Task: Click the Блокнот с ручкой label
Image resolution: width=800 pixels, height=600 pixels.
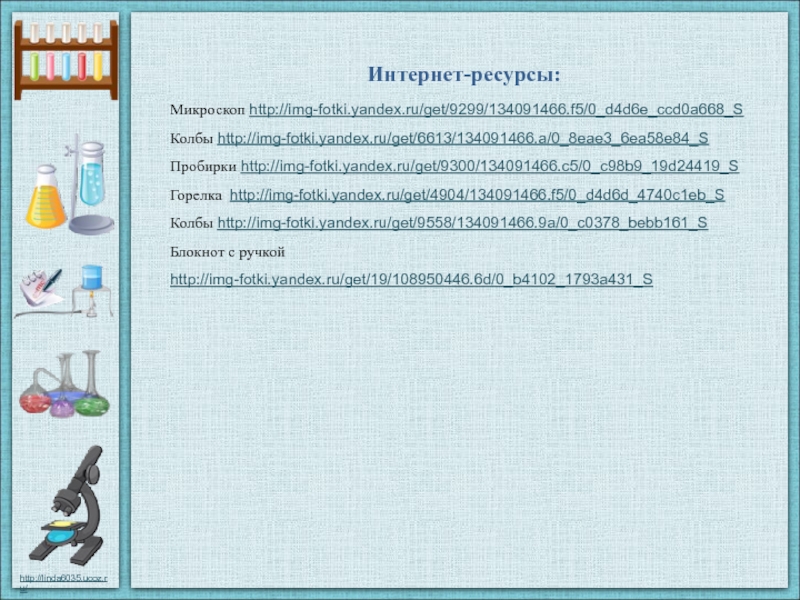Action: coord(228,252)
